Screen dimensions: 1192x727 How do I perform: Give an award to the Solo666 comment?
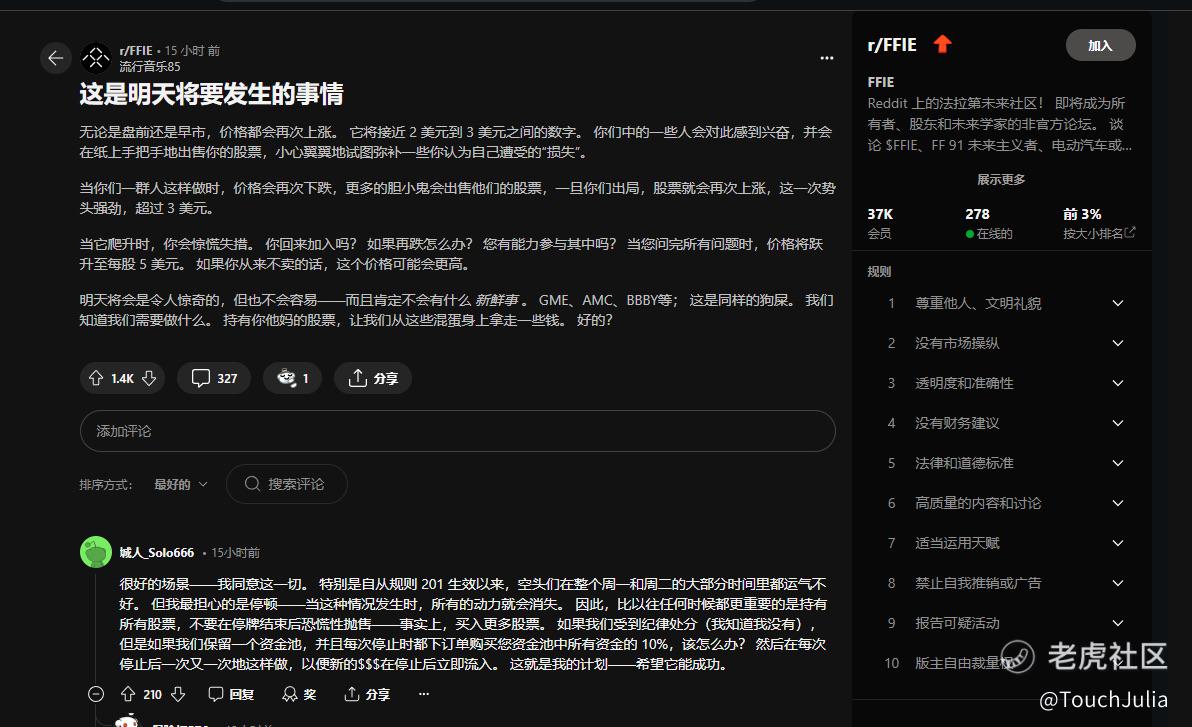tap(300, 694)
